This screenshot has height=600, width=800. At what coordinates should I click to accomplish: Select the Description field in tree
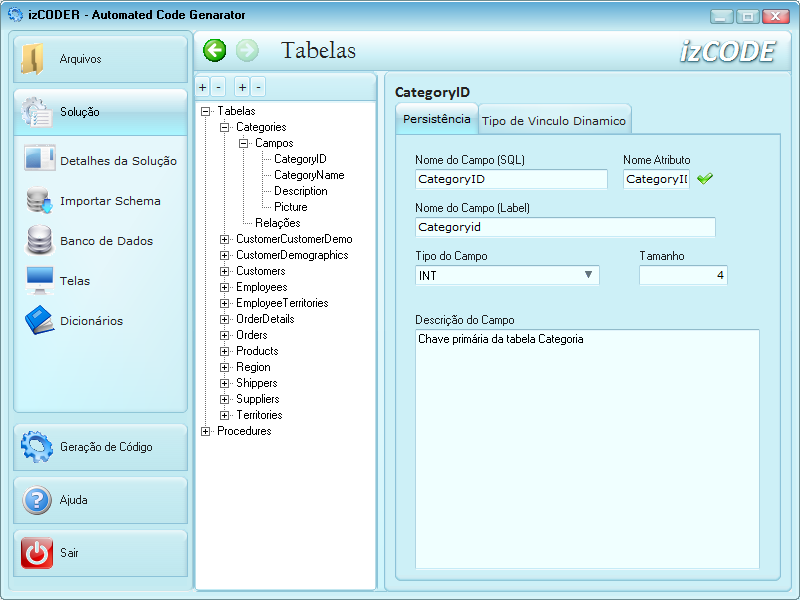pos(301,191)
